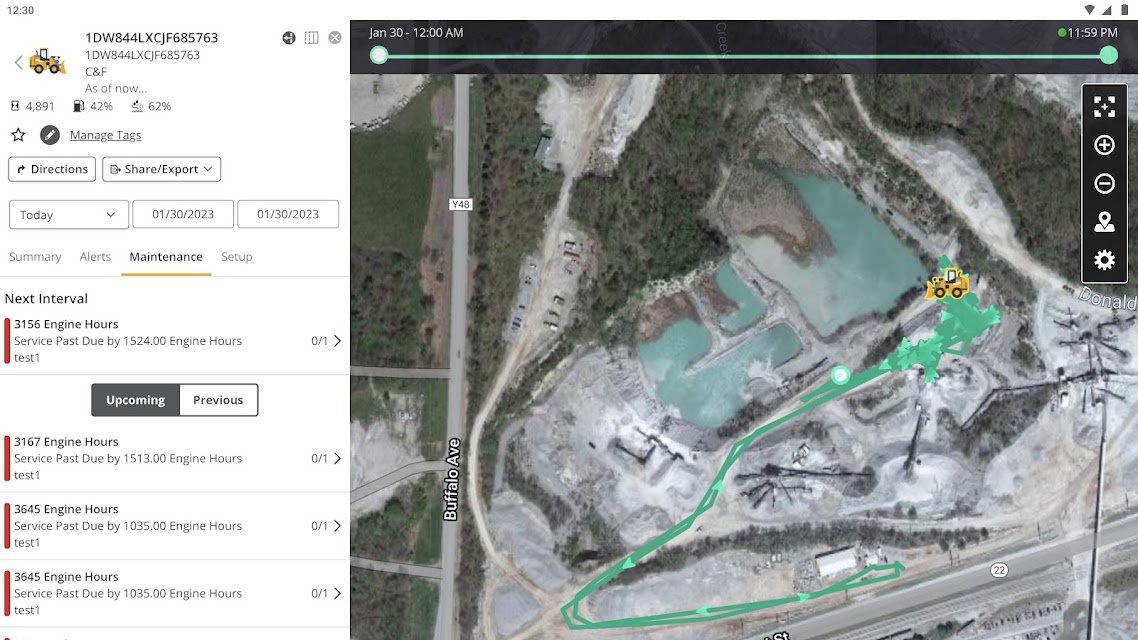Image resolution: width=1138 pixels, height=640 pixels.
Task: Open the map location layers icon
Action: pos(1104,222)
